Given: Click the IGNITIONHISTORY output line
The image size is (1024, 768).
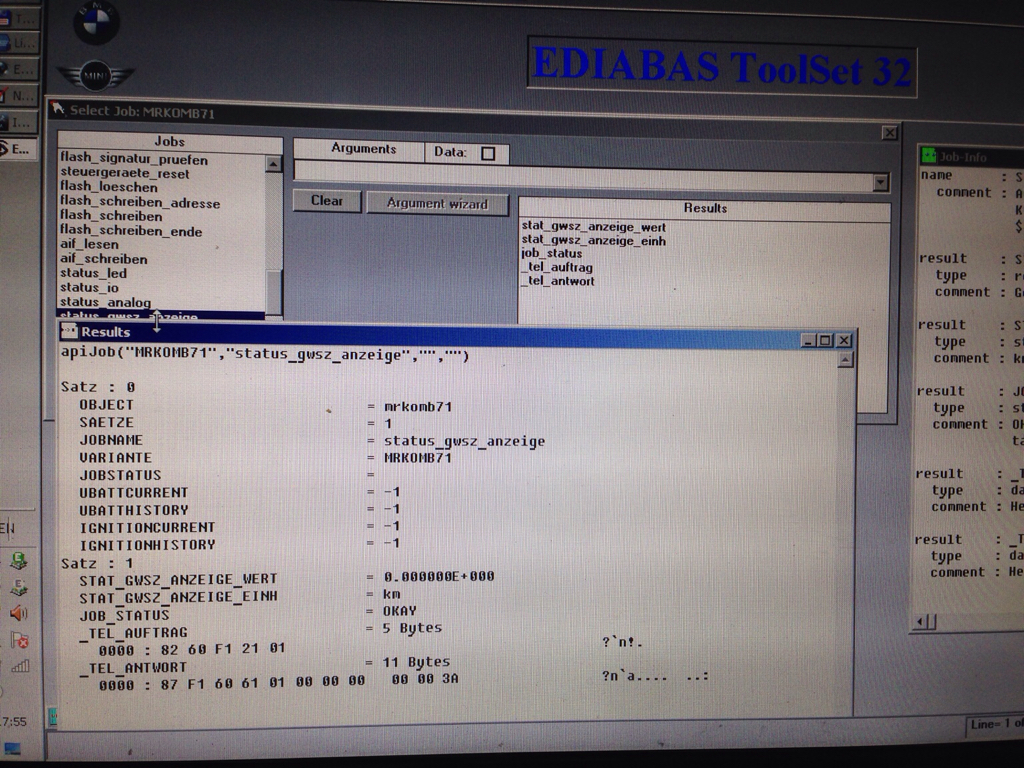Looking at the screenshot, I should (240, 544).
